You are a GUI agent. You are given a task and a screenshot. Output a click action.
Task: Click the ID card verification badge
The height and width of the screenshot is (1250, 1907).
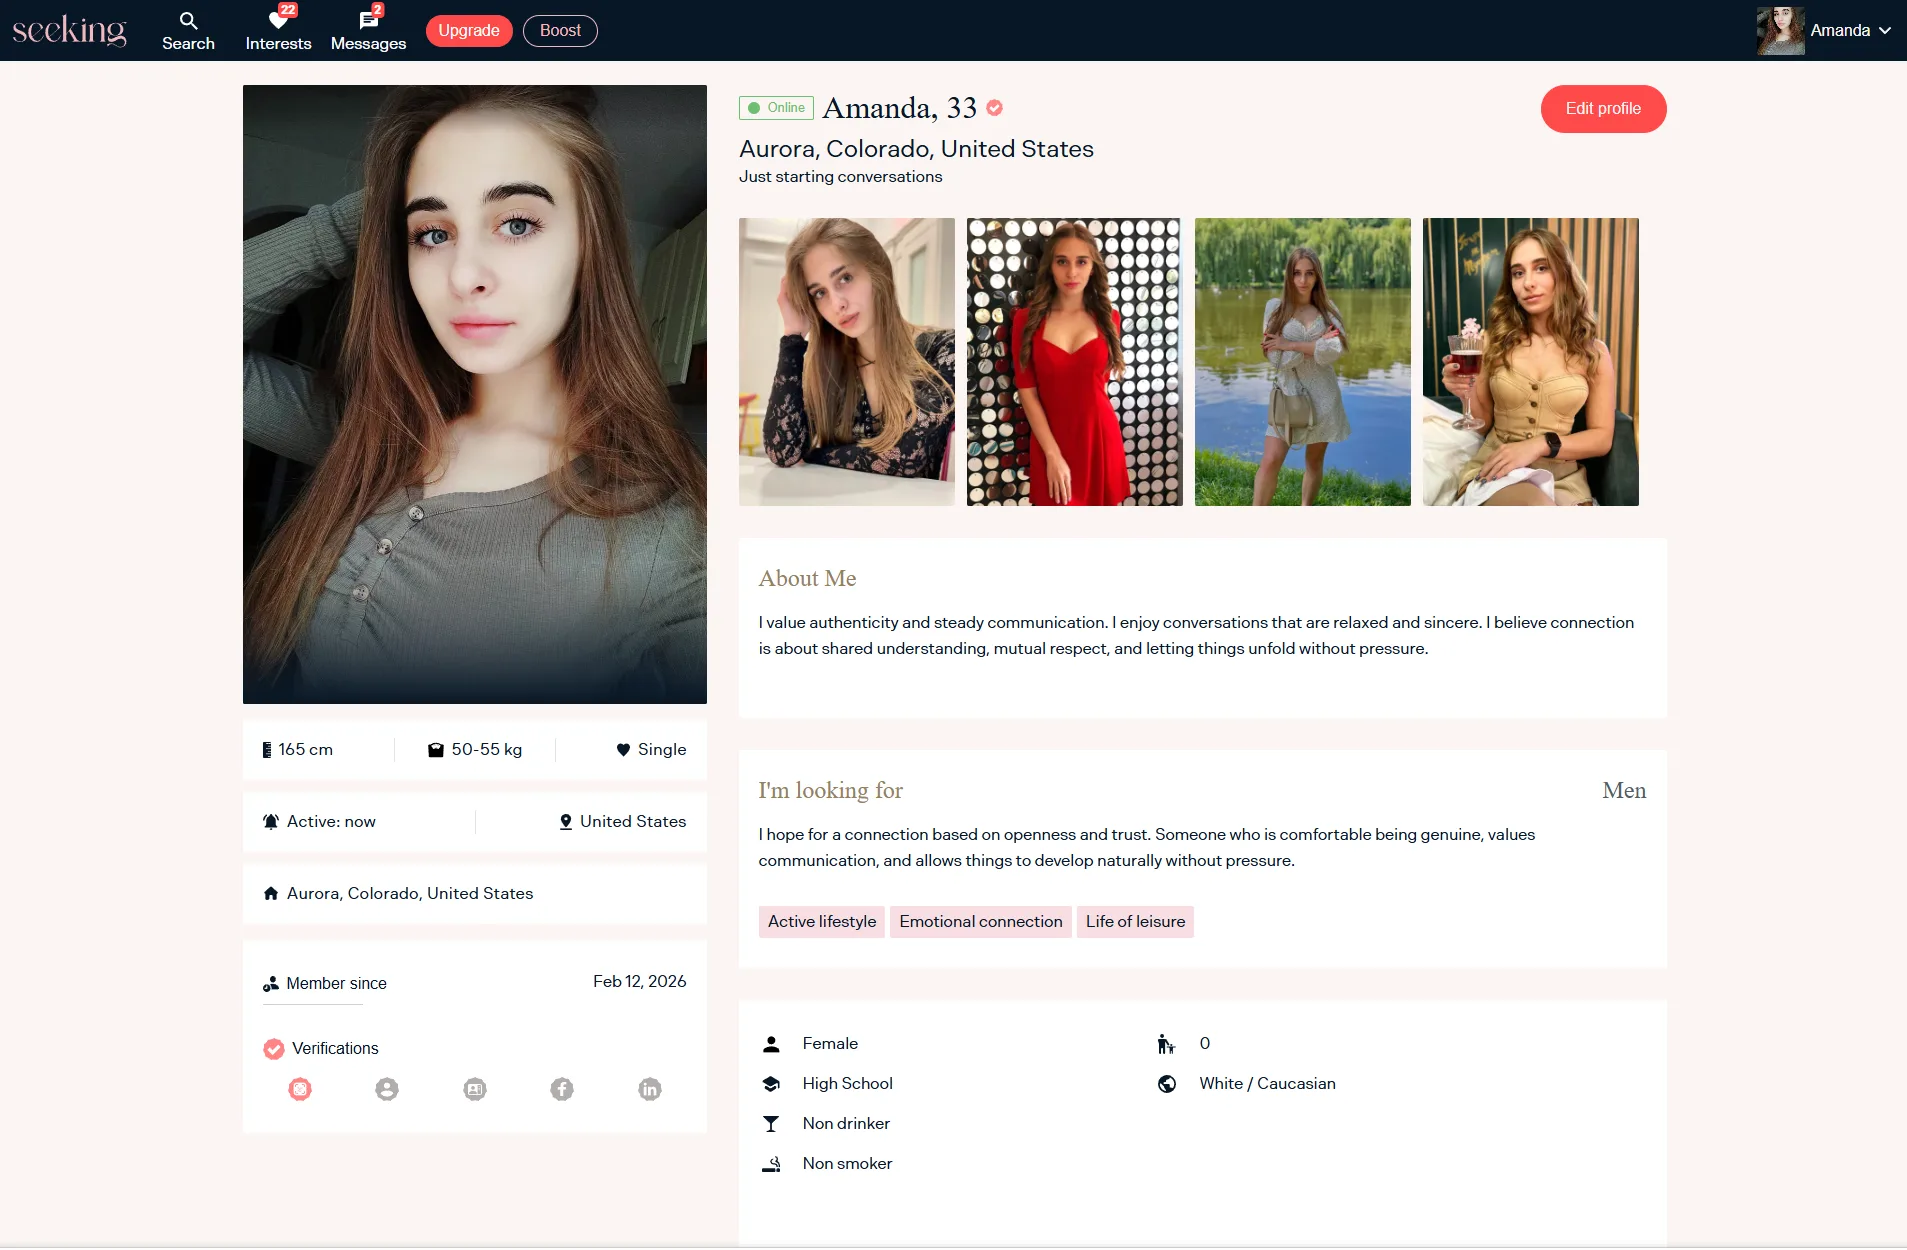(x=475, y=1089)
